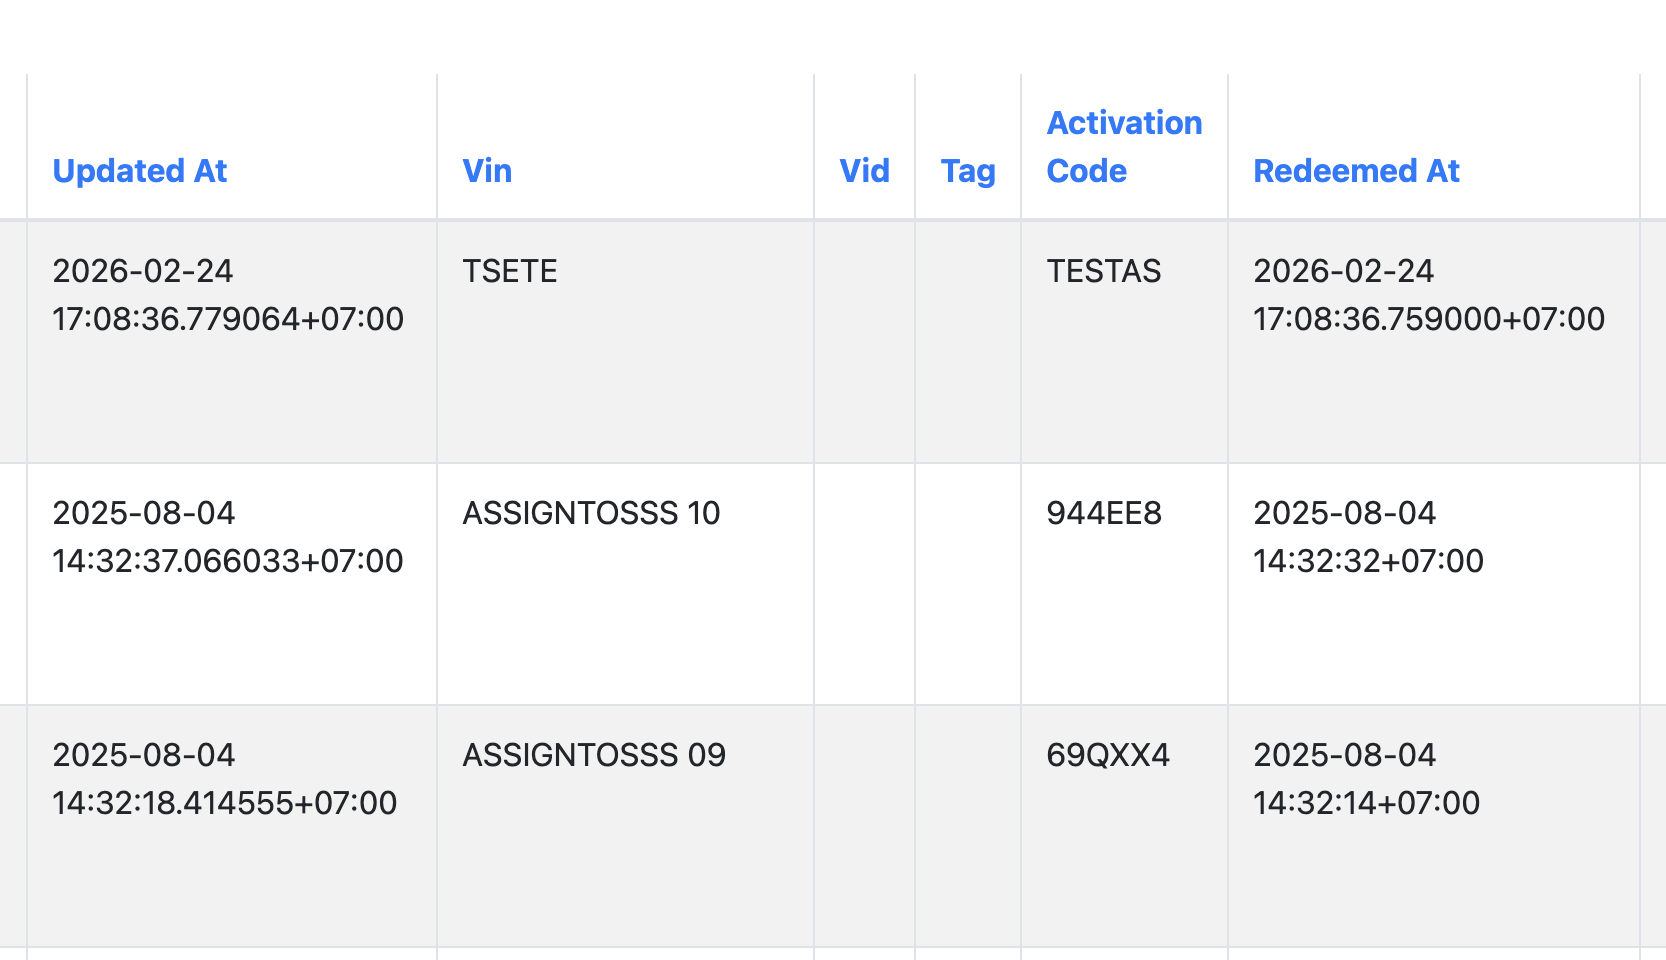
Task: Click activation code TESTAS
Action: point(1103,271)
